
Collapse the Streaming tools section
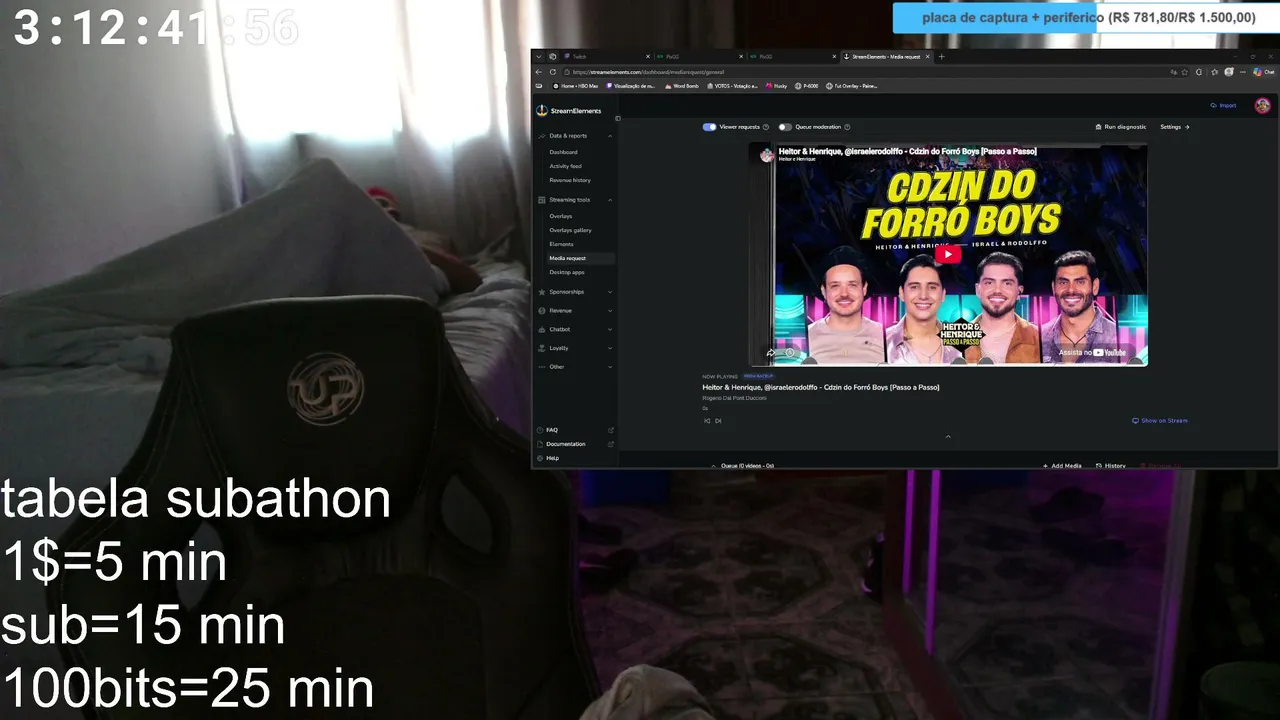point(610,200)
